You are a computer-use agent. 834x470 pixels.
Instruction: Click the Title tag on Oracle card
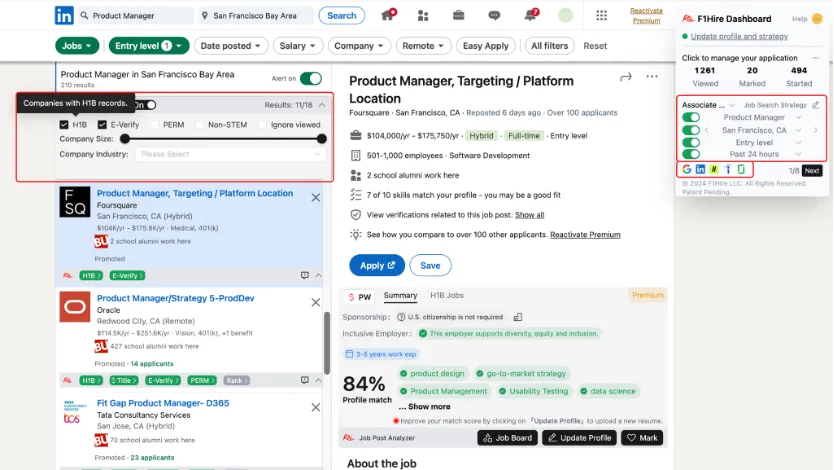123,380
